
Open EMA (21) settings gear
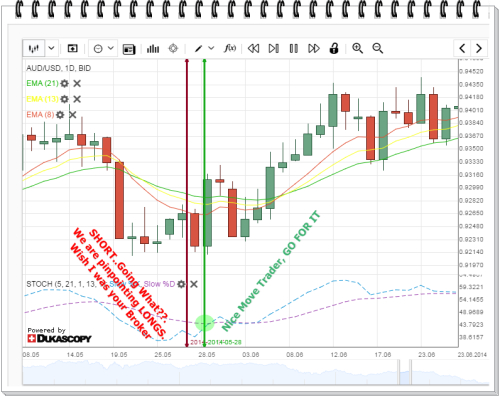click(x=64, y=83)
